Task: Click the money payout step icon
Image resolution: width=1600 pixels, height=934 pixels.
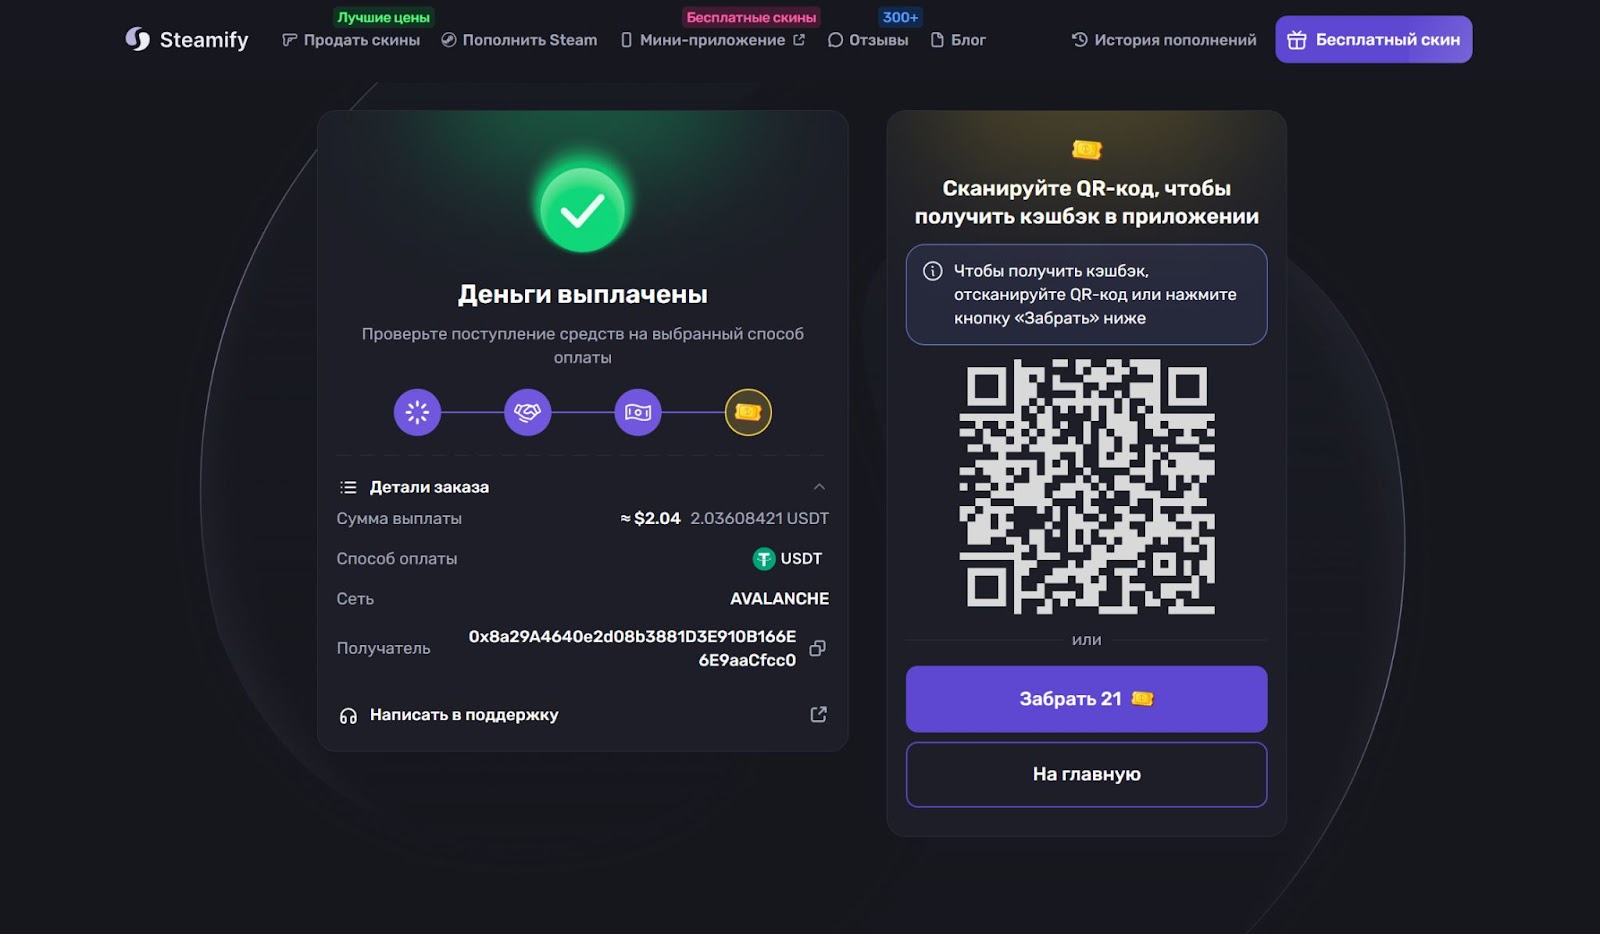Action: click(638, 412)
